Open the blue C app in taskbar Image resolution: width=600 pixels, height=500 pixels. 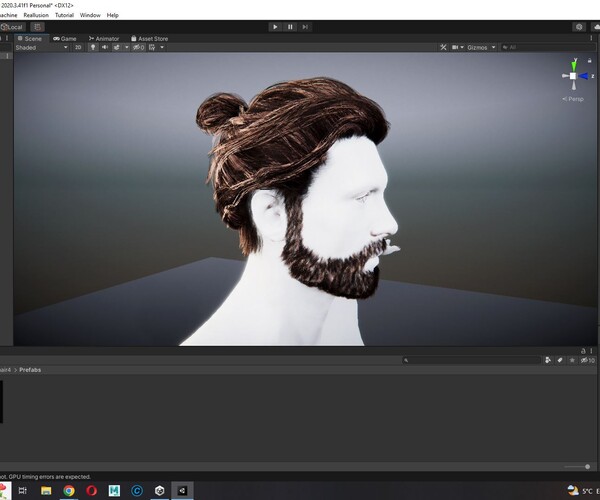pos(137,490)
